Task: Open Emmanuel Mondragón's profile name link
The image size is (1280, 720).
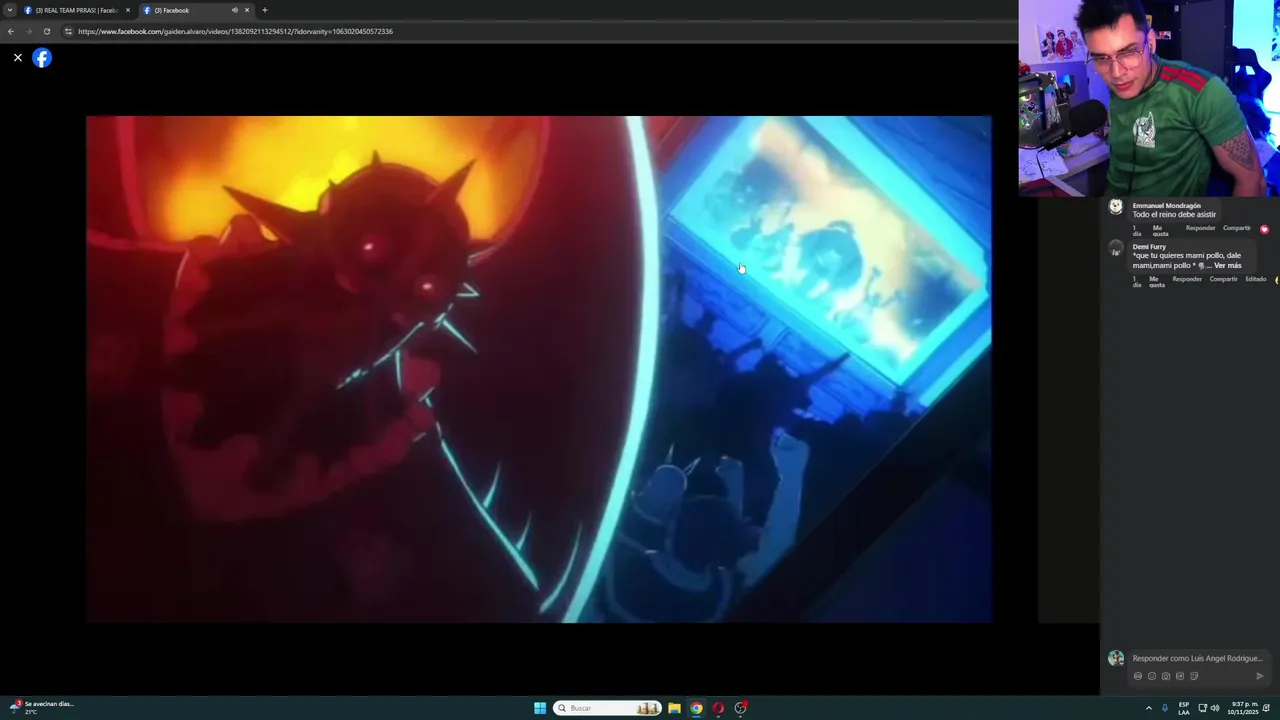Action: [1167, 206]
